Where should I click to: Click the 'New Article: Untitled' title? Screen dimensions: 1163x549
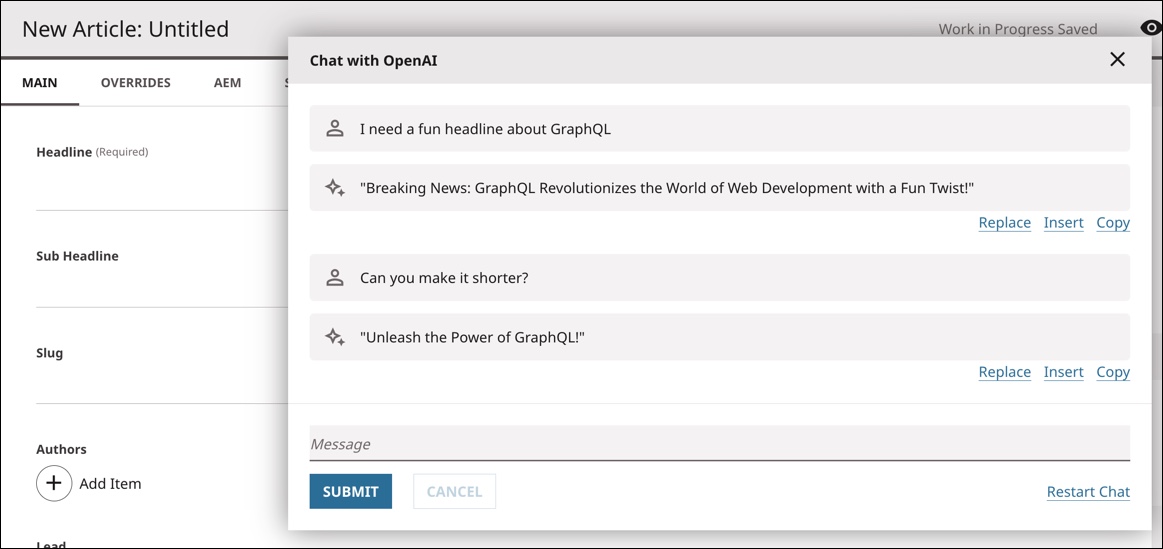click(125, 29)
